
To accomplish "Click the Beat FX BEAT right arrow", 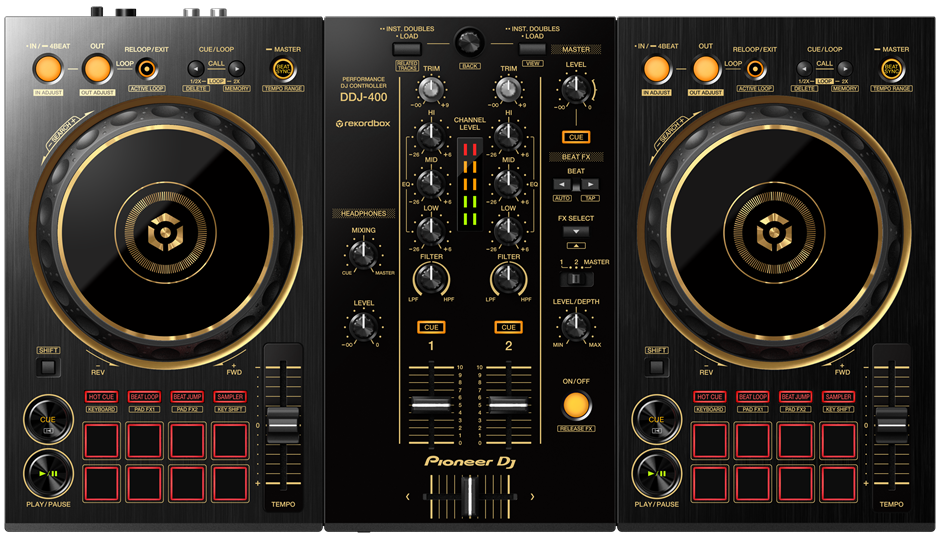I will (x=590, y=185).
